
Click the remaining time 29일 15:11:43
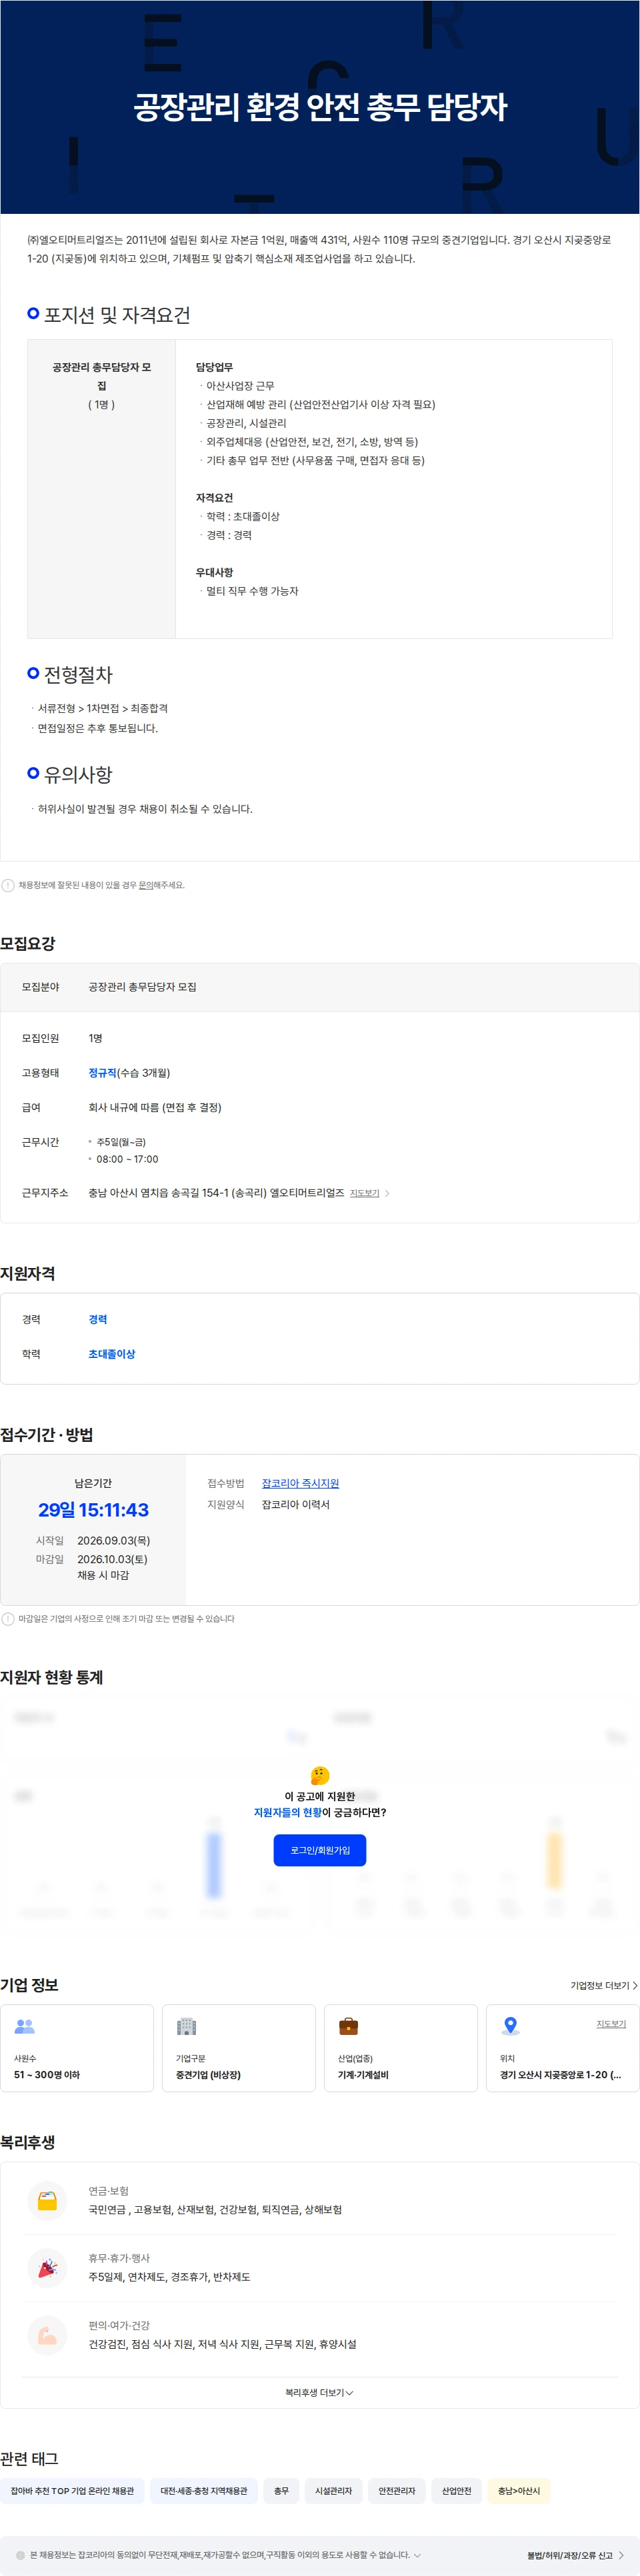coord(93,1510)
